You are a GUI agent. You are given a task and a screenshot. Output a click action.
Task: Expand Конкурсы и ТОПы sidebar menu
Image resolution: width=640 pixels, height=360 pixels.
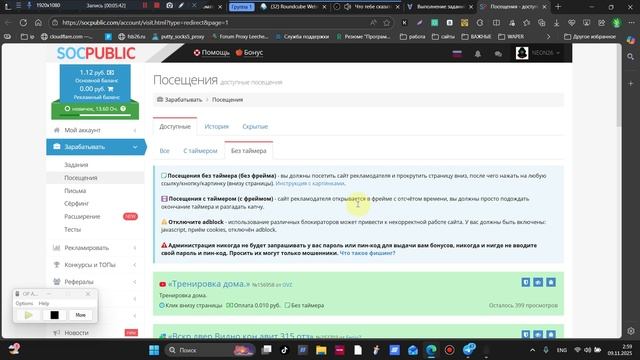[95, 265]
